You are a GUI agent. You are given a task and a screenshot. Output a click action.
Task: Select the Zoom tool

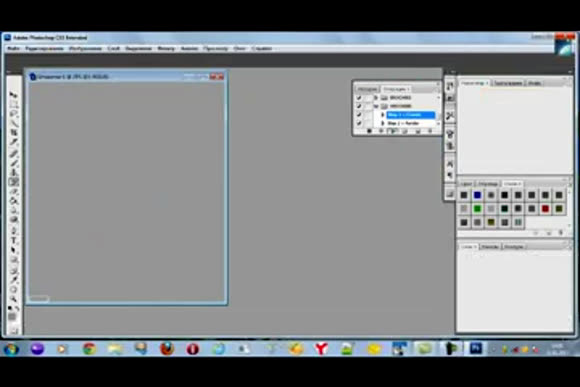(14, 298)
